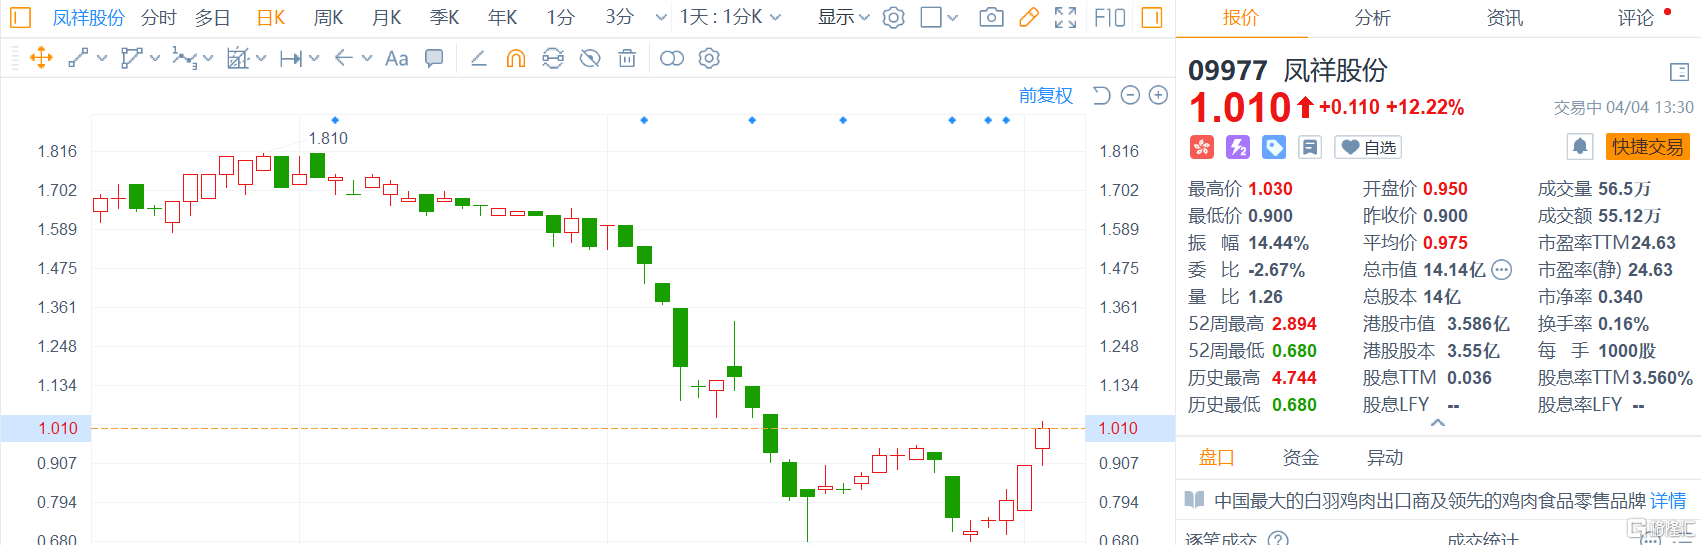Image resolution: width=1702 pixels, height=545 pixels.
Task: Toggle the right side panel
Action: pos(1152,18)
